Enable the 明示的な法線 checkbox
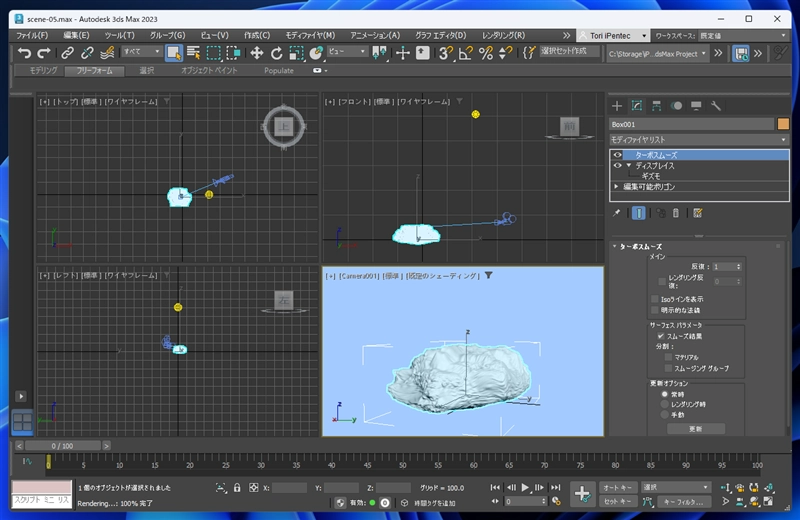Screen dimensions: 800x520 (655, 310)
